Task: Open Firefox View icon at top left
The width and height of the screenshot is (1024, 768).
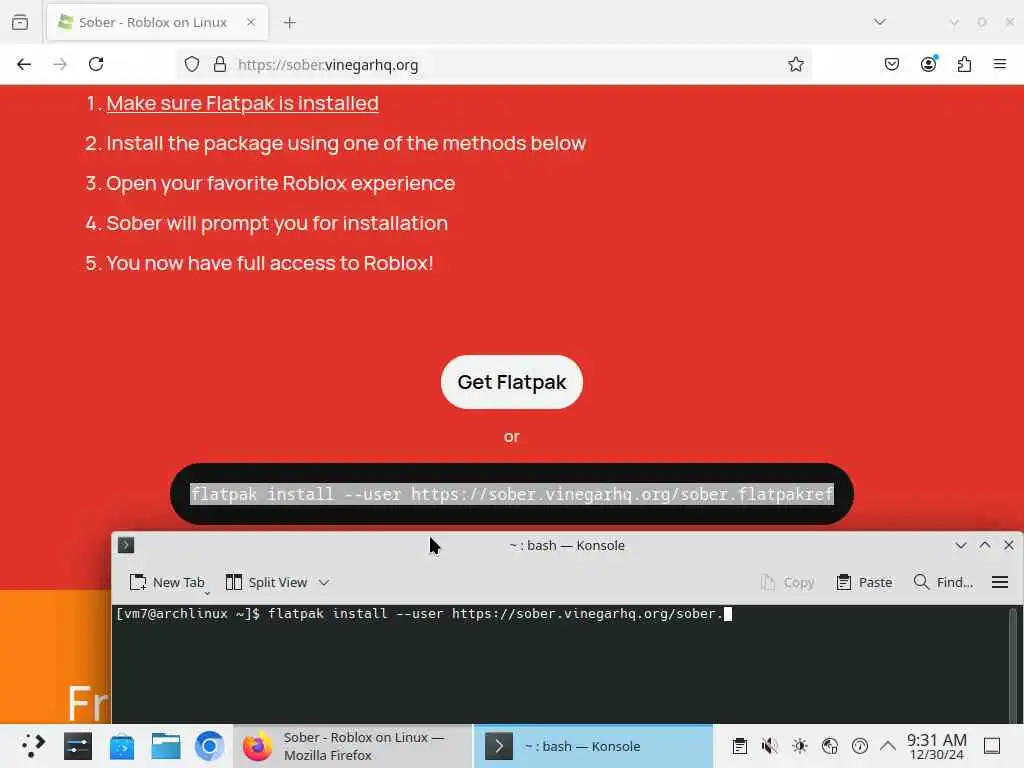Action: coord(20,22)
